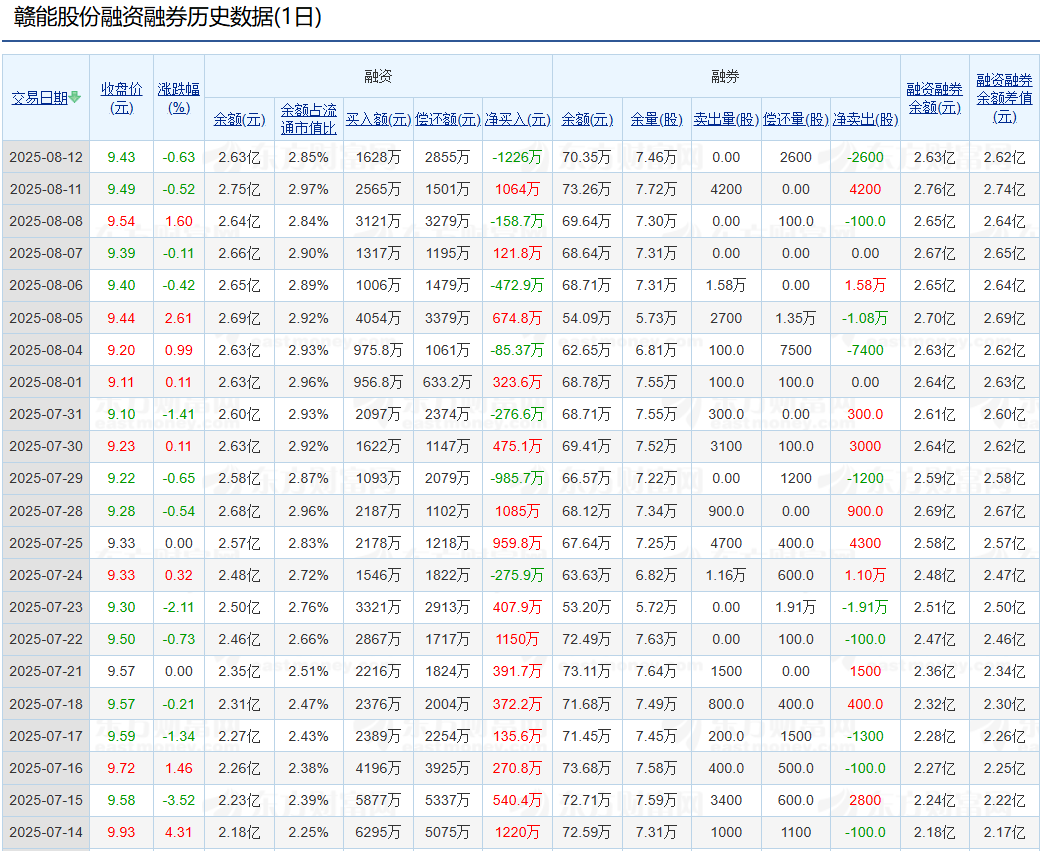Click market value ratio 2.25%
The width and height of the screenshot is (1040, 851).
tap(308, 832)
